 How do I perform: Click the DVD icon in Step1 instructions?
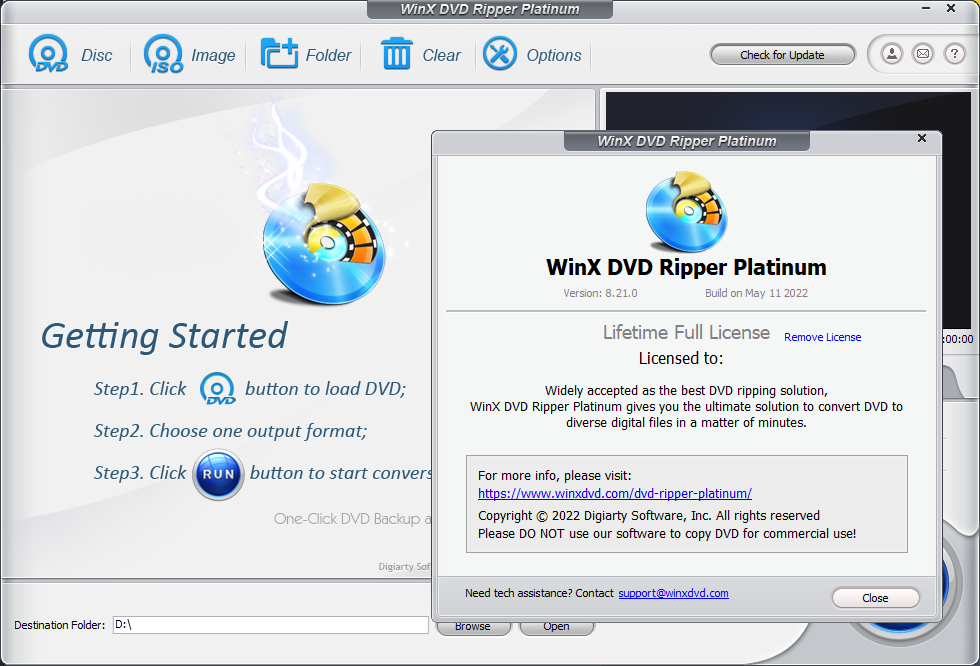[217, 389]
